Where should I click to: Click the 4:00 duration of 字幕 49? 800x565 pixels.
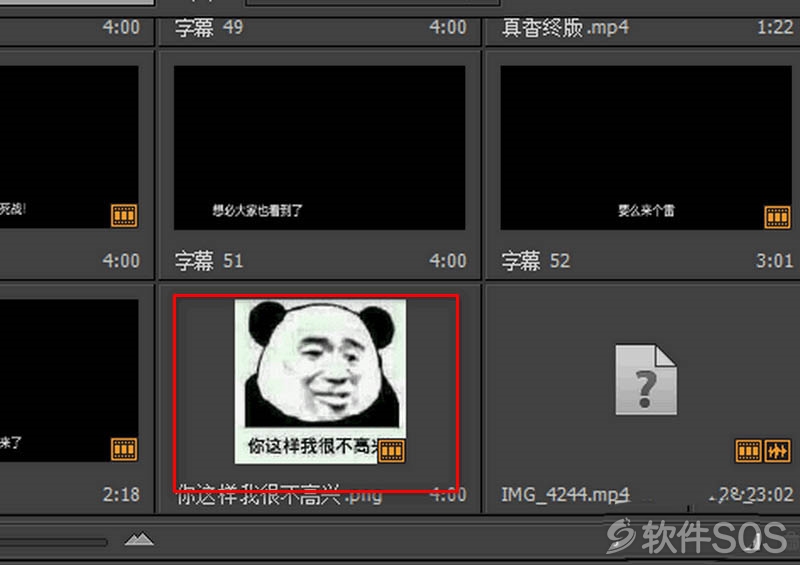tap(447, 27)
